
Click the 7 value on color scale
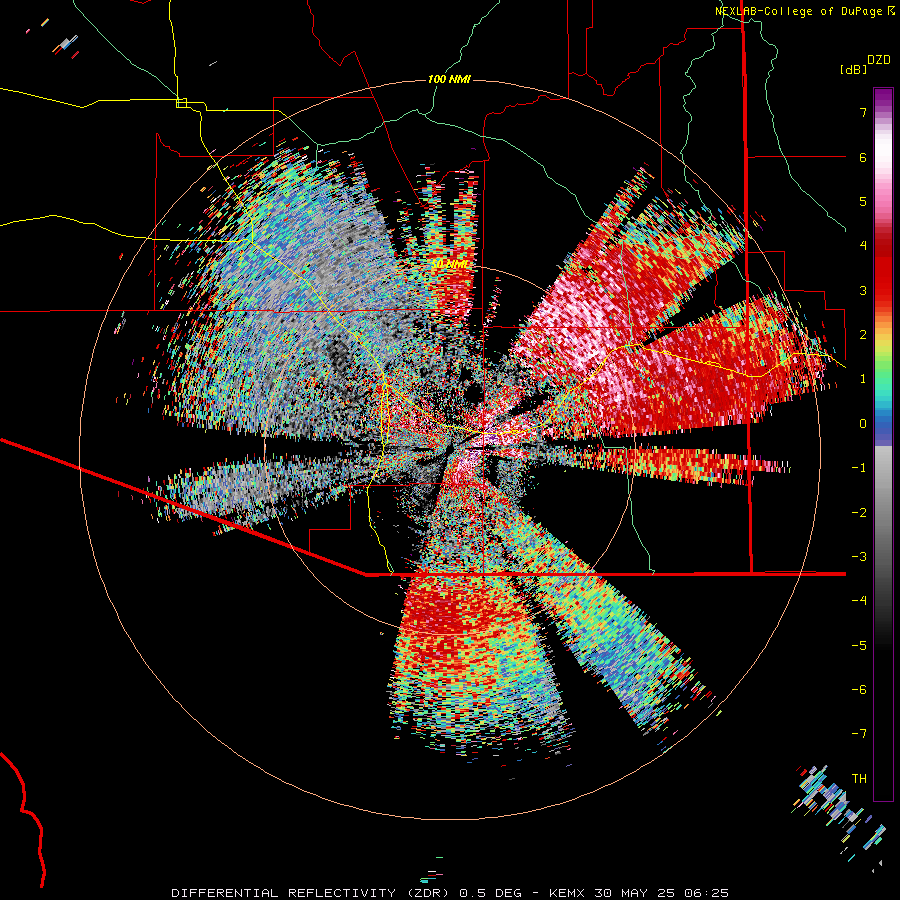click(863, 112)
